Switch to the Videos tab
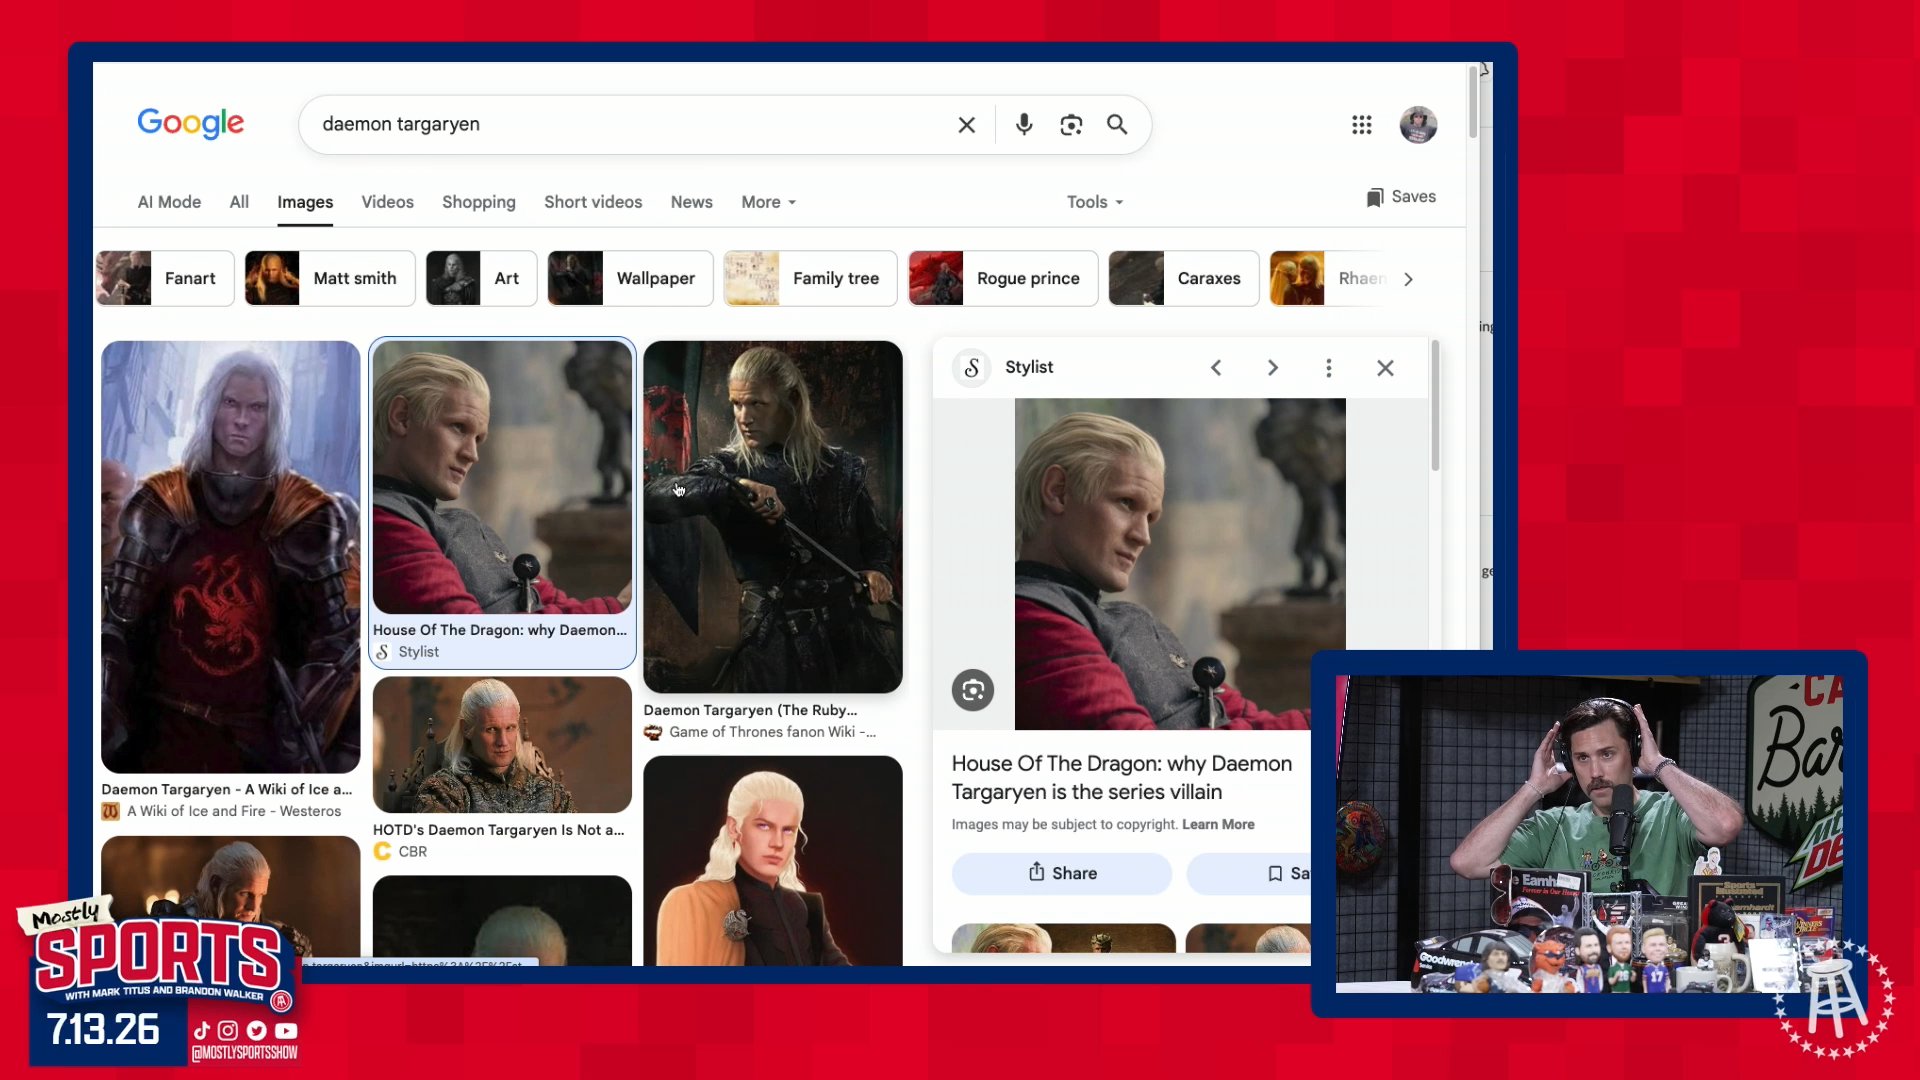 tap(387, 202)
